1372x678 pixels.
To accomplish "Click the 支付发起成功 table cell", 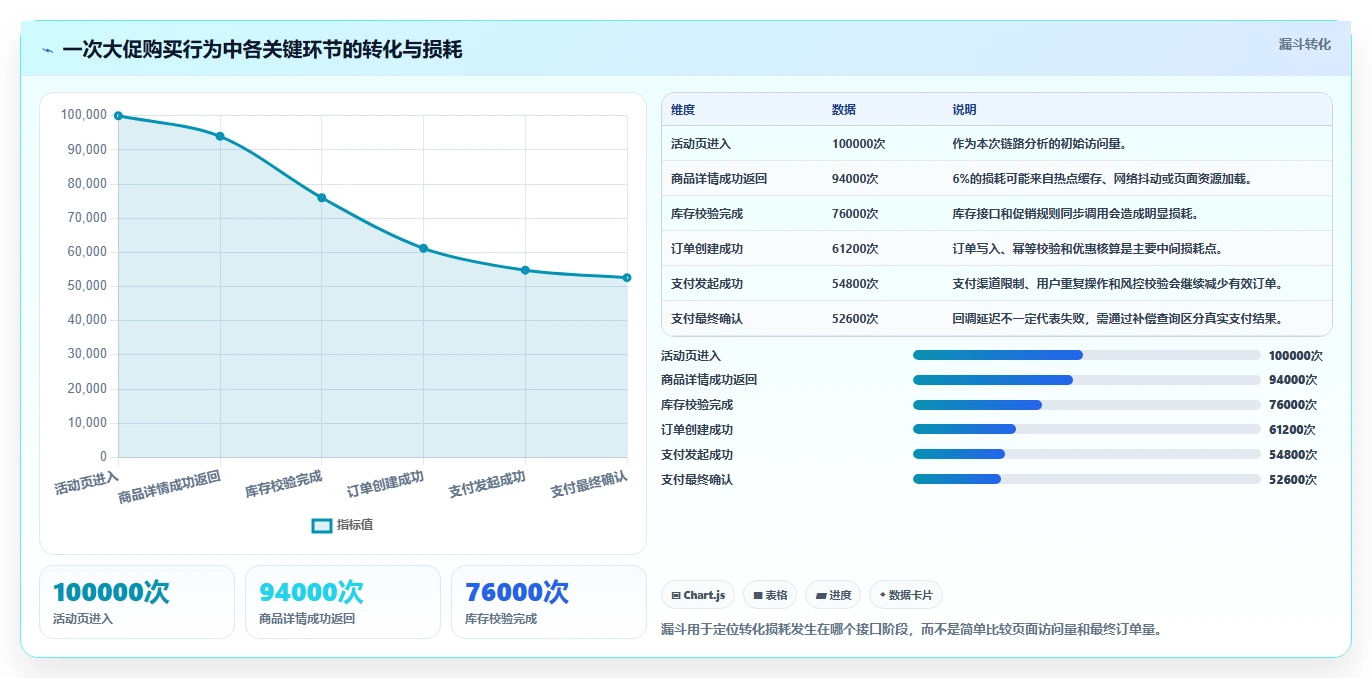I will [742, 284].
